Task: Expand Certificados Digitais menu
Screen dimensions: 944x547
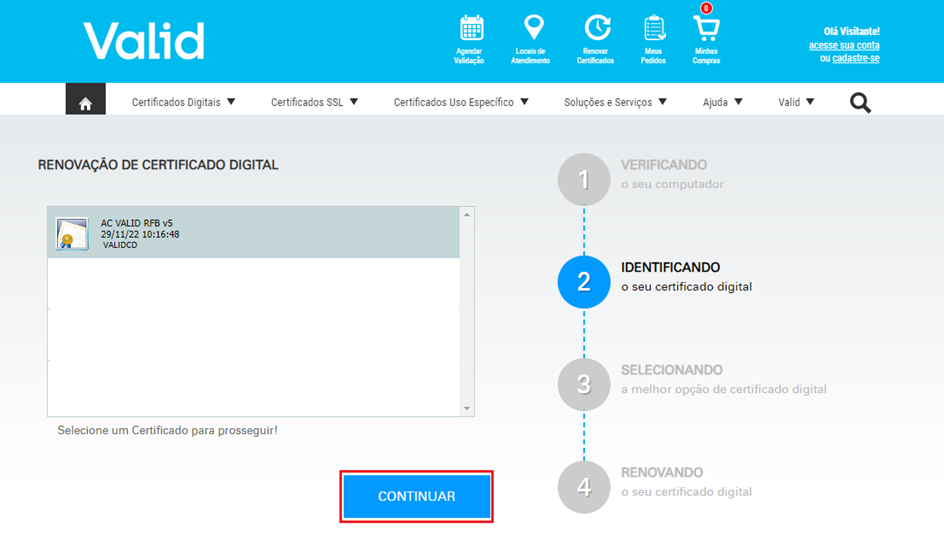Action: [x=184, y=102]
